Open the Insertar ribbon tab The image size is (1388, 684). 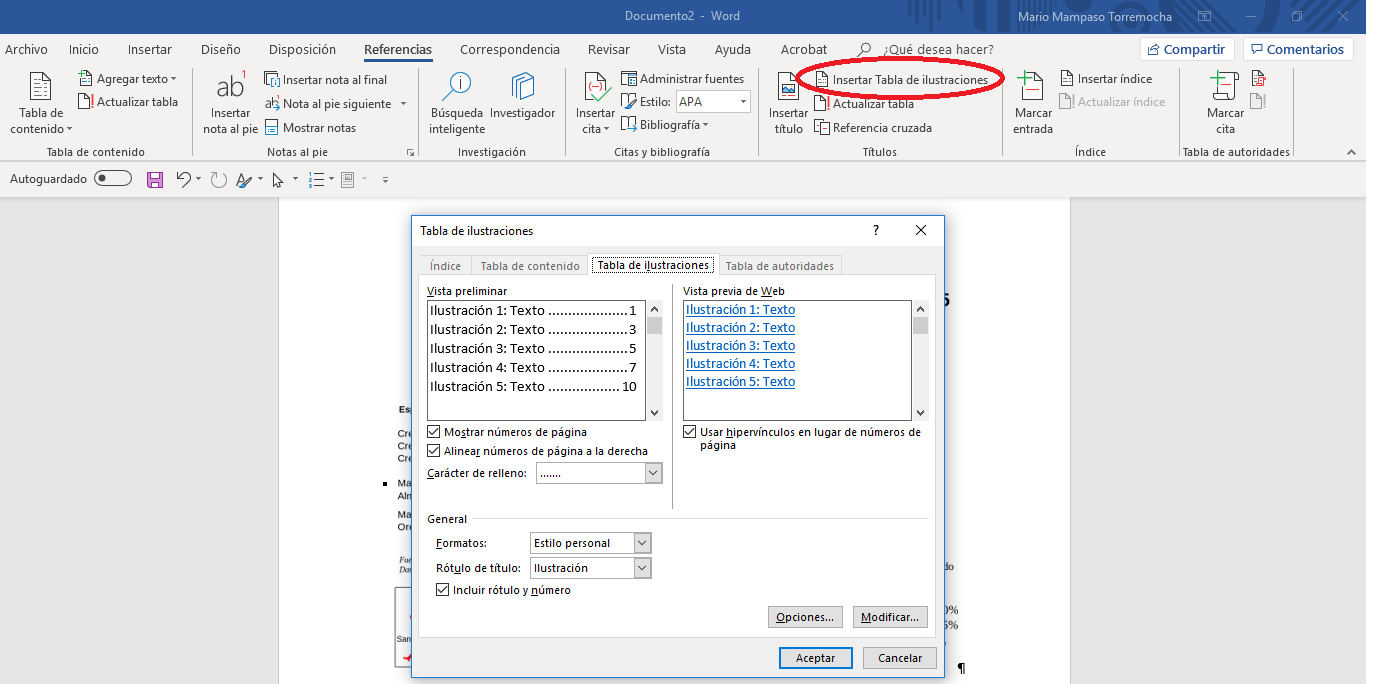coord(150,49)
